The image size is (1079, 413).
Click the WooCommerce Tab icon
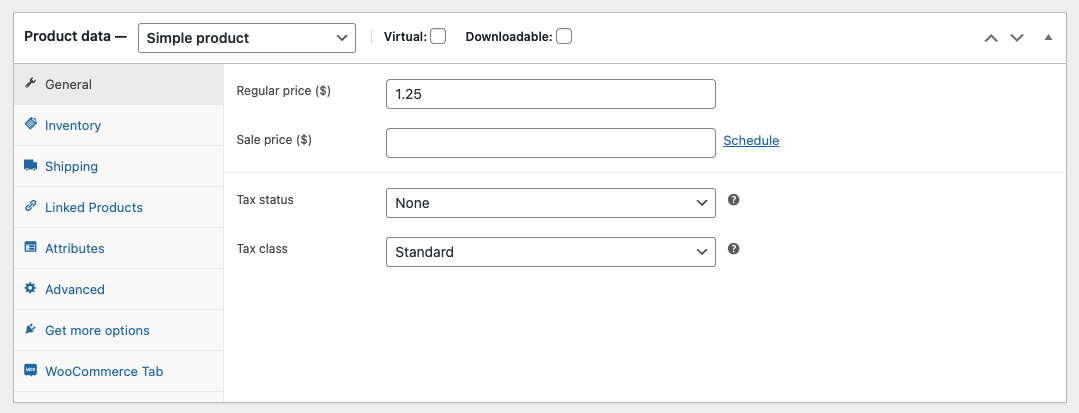pyautogui.click(x=30, y=370)
